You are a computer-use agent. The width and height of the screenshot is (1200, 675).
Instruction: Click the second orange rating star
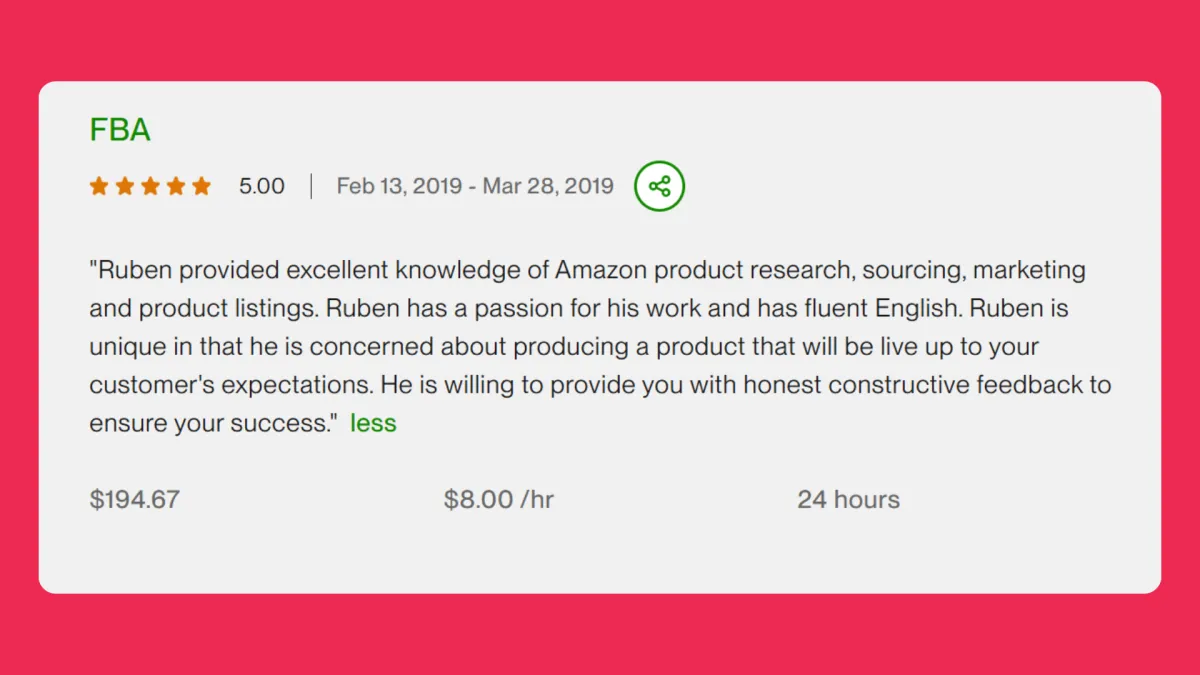[125, 186]
